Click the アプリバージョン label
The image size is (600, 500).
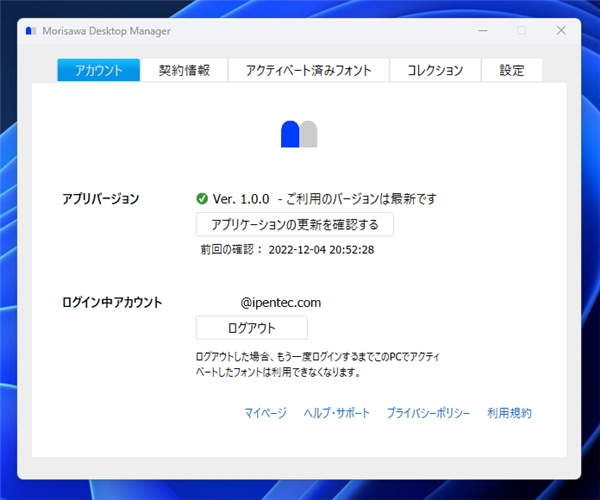click(101, 199)
